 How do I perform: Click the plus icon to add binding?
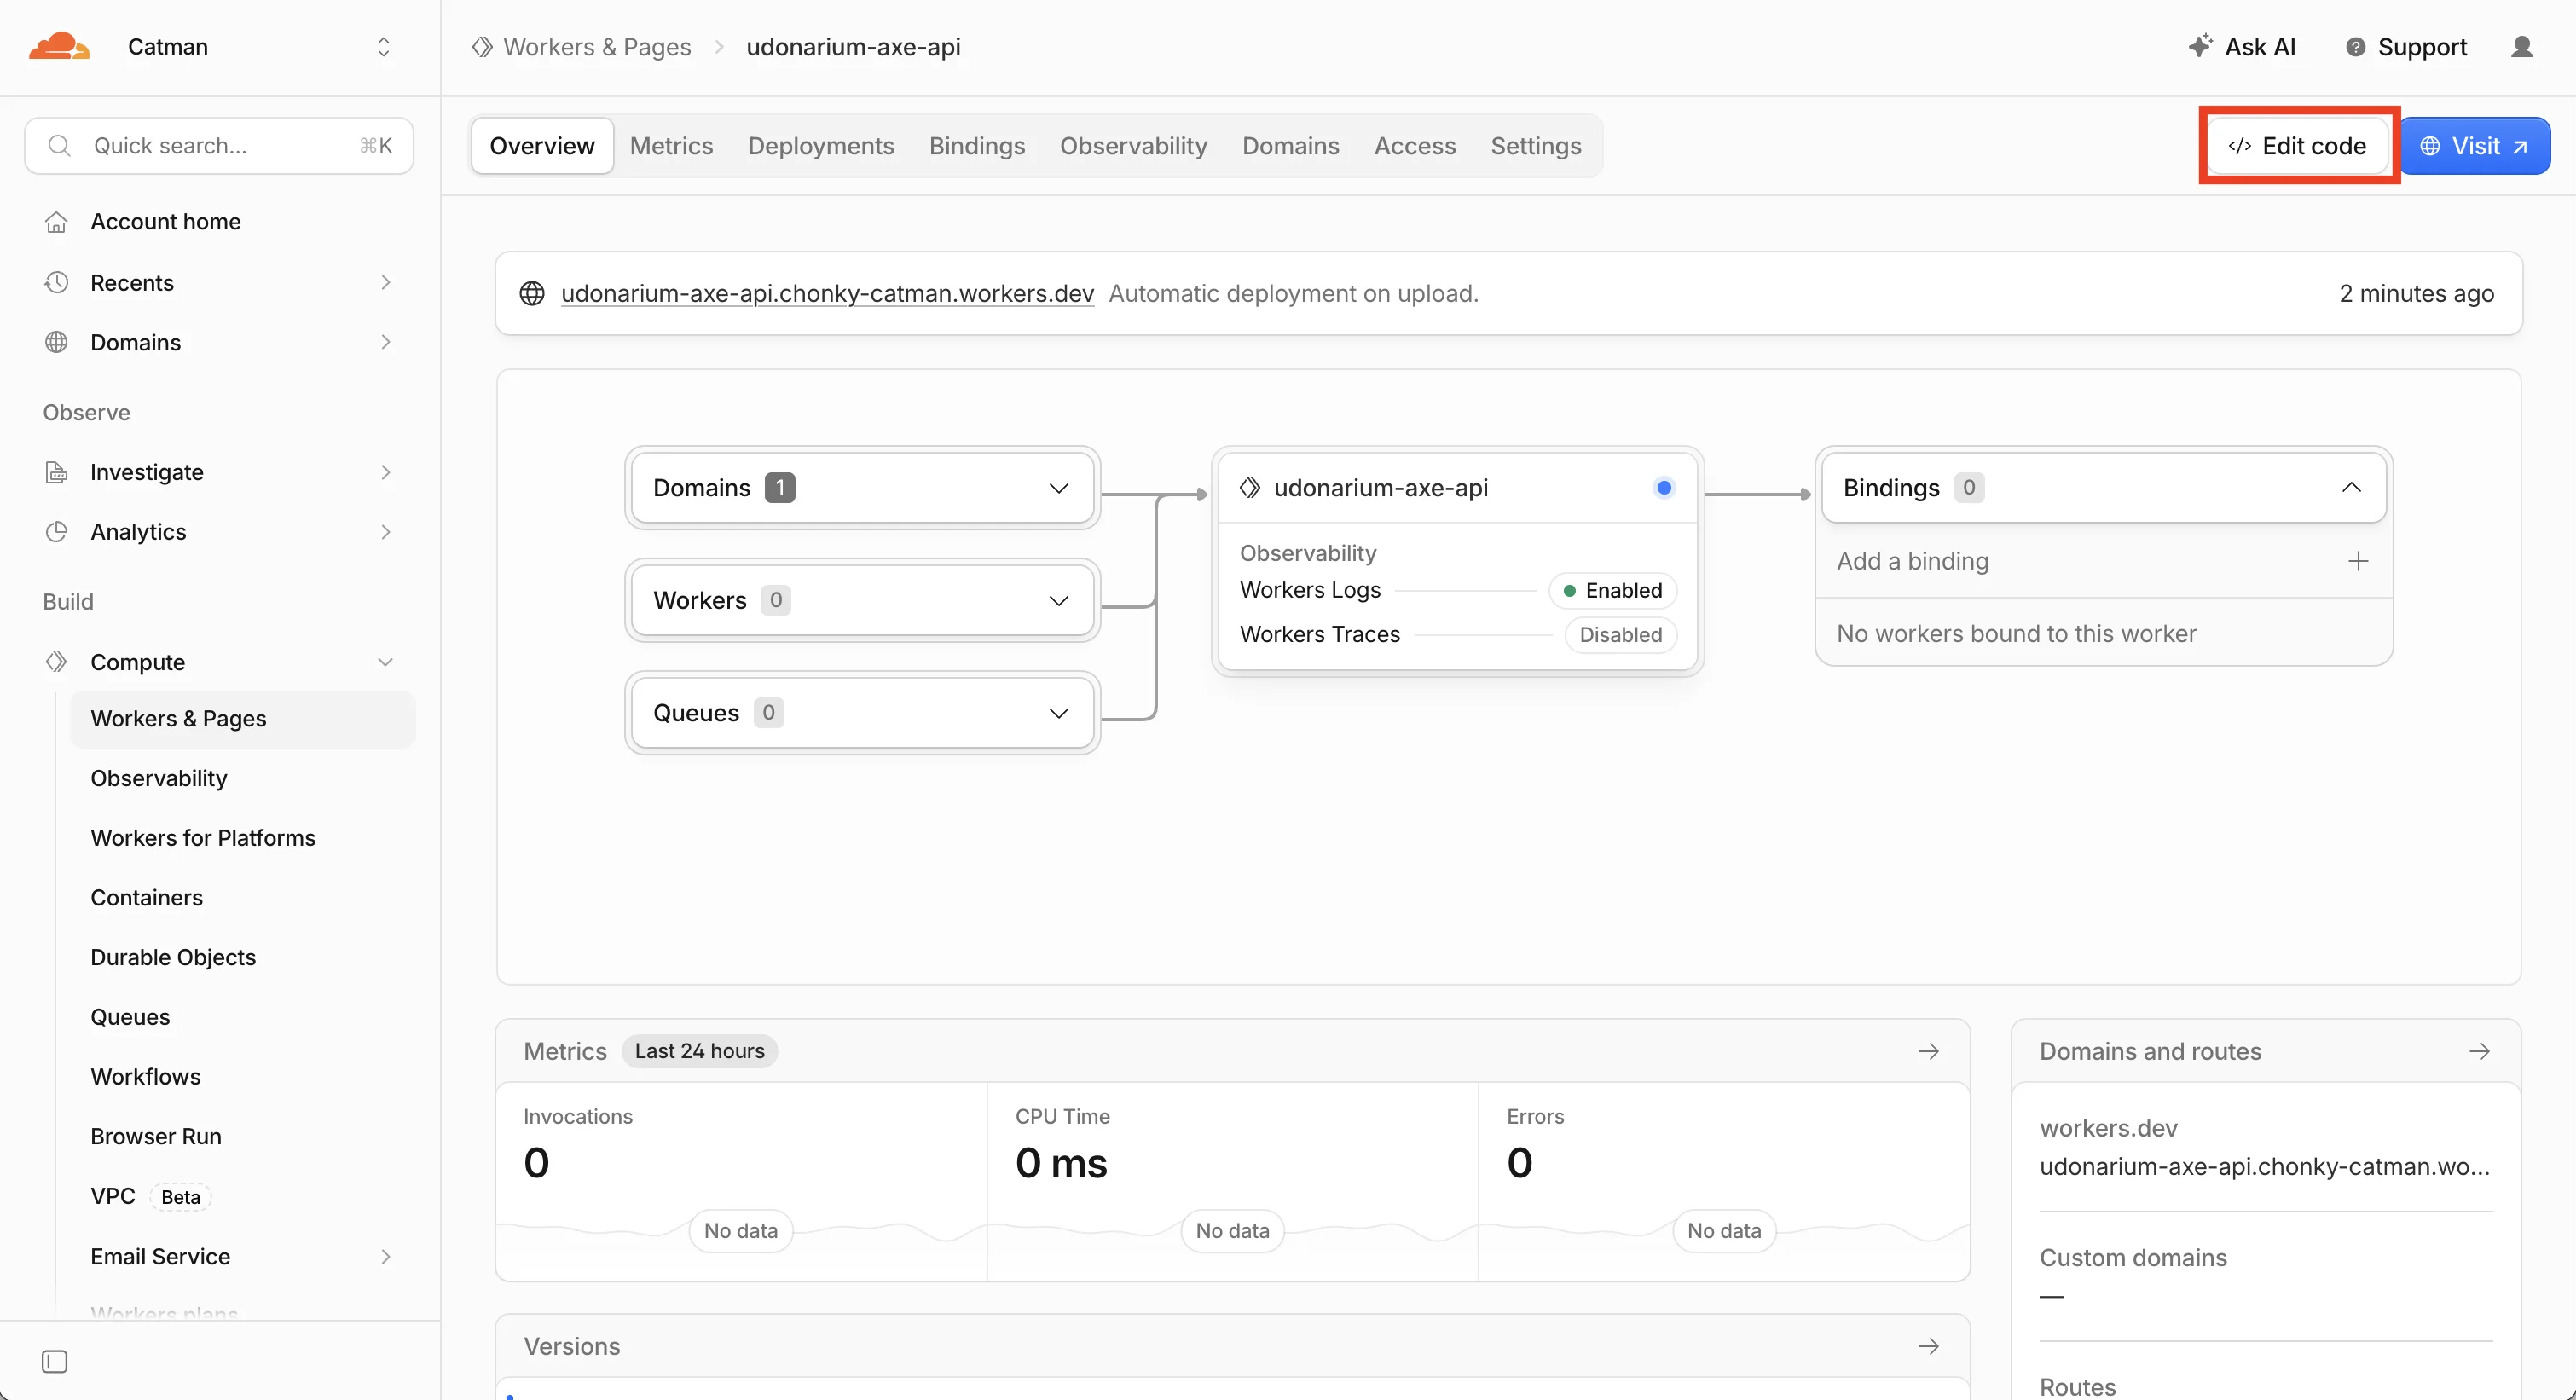pyautogui.click(x=2358, y=562)
